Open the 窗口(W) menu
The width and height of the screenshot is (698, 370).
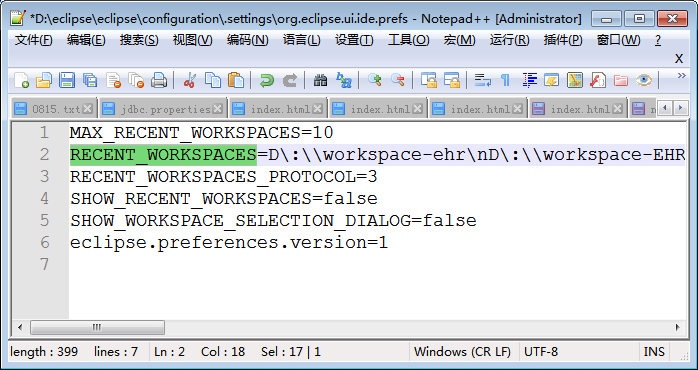coord(618,41)
